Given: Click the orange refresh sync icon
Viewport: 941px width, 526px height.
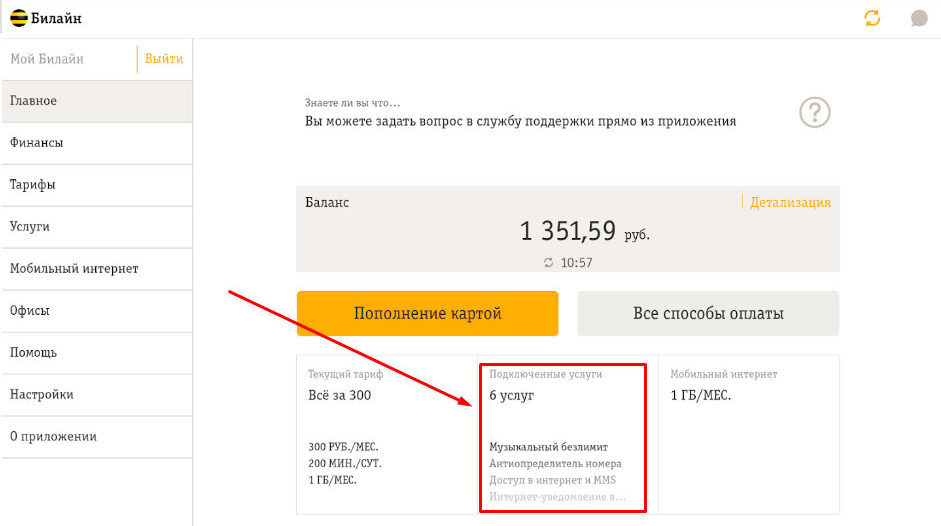Looking at the screenshot, I should [872, 18].
